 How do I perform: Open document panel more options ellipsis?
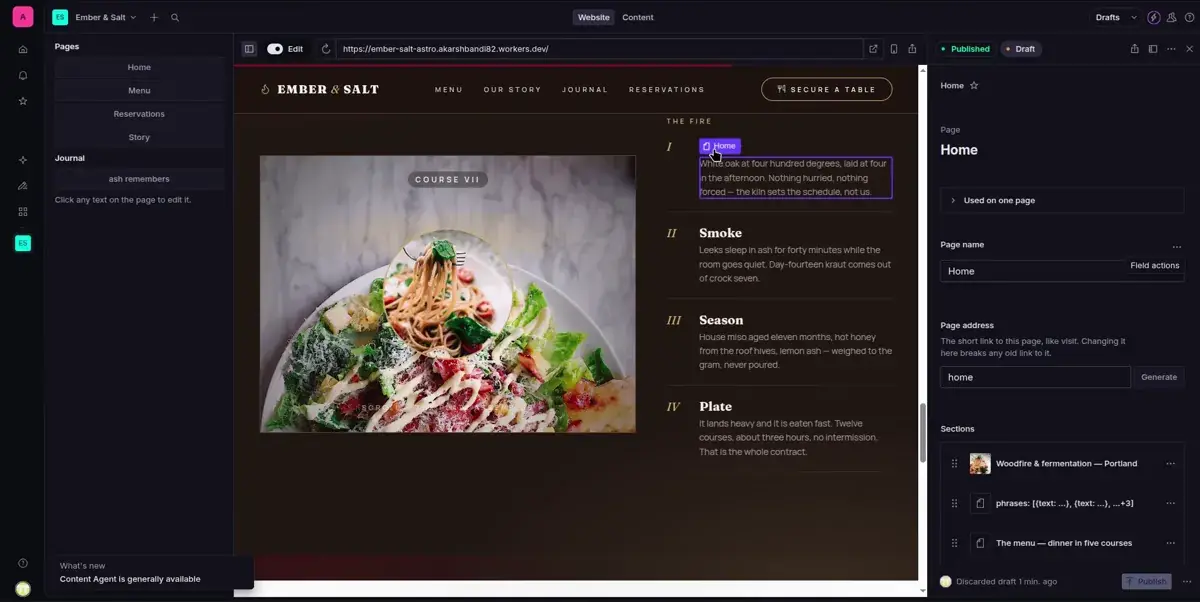pyautogui.click(x=1171, y=49)
